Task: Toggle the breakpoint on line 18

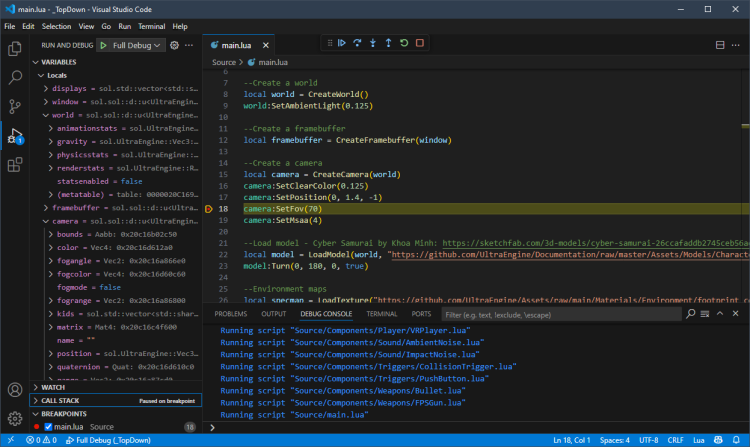Action: click(209, 208)
